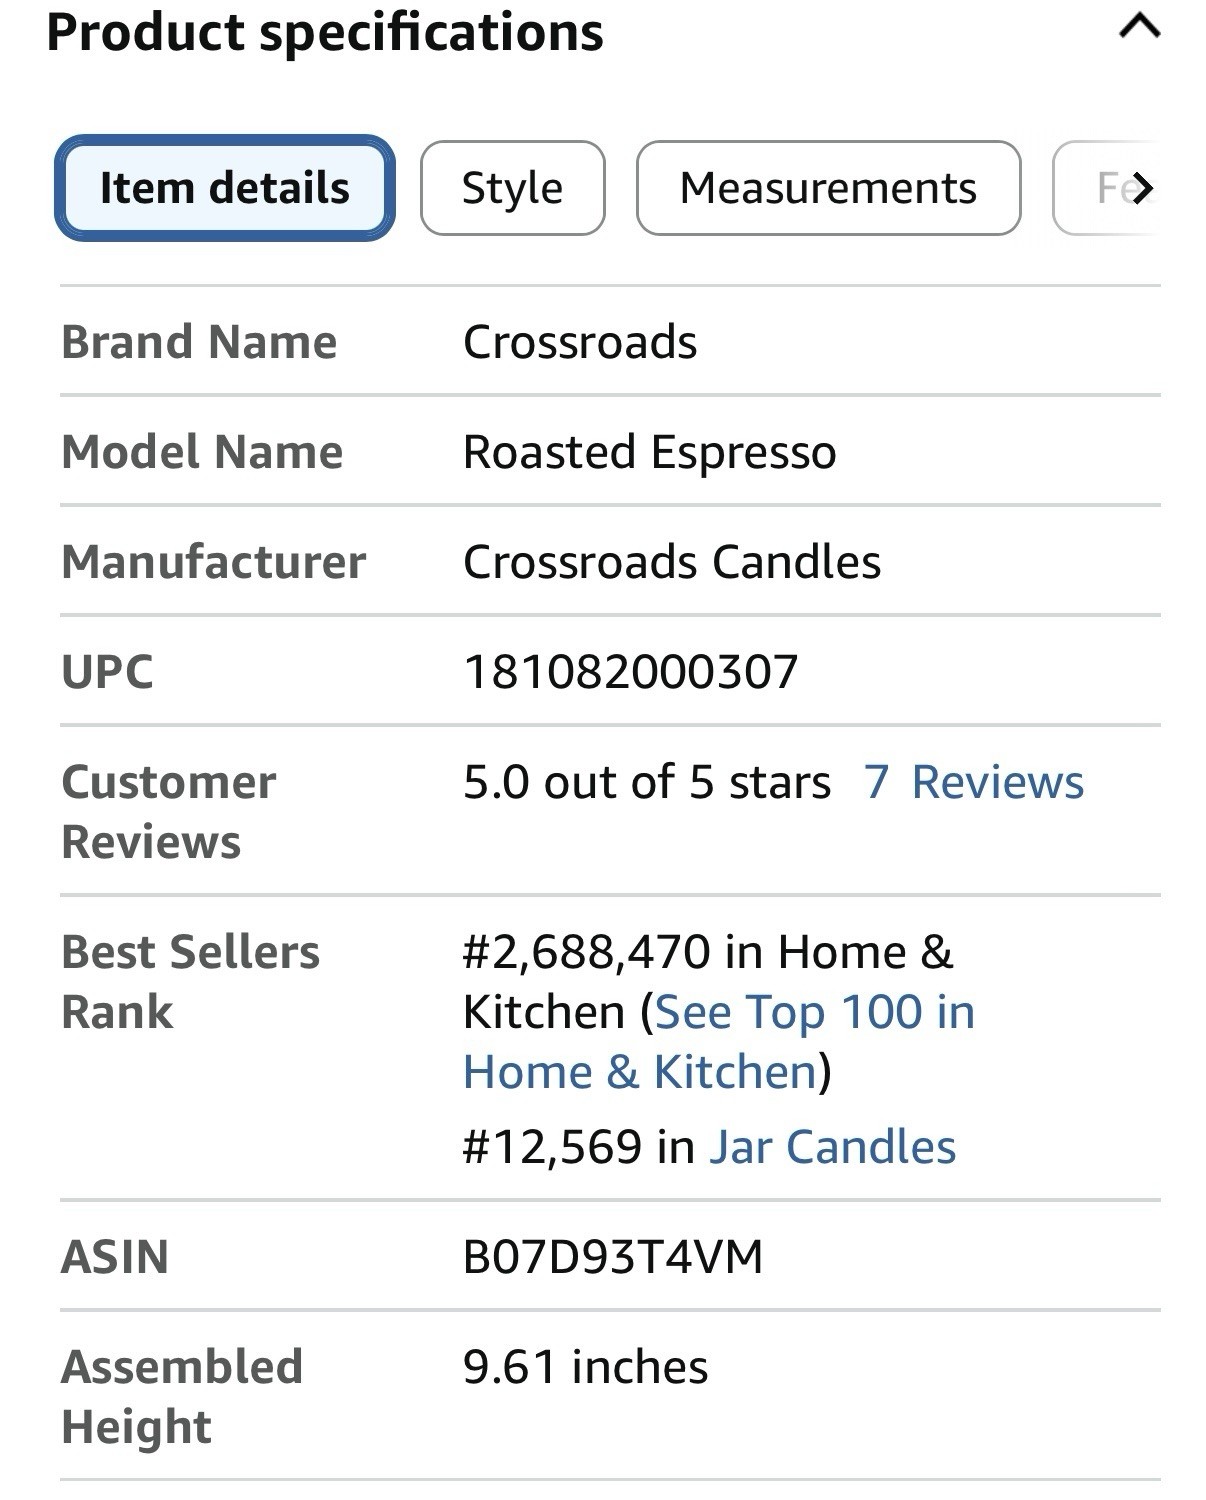Click the right arrow to show more tabs
The image size is (1206, 1500).
(x=1143, y=188)
